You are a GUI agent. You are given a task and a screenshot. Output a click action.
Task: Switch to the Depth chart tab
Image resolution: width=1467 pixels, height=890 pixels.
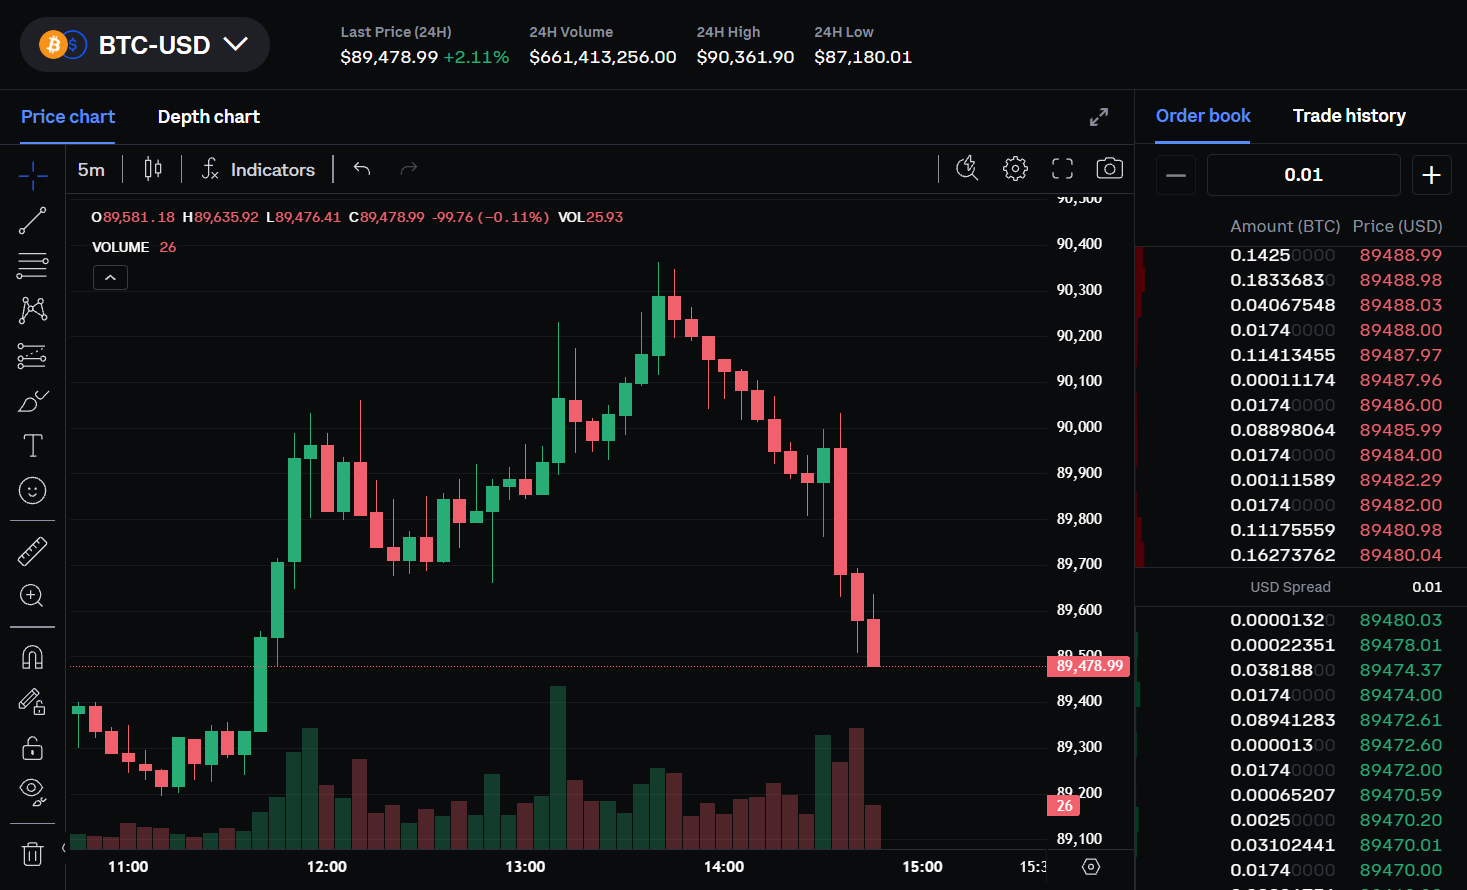coord(208,116)
